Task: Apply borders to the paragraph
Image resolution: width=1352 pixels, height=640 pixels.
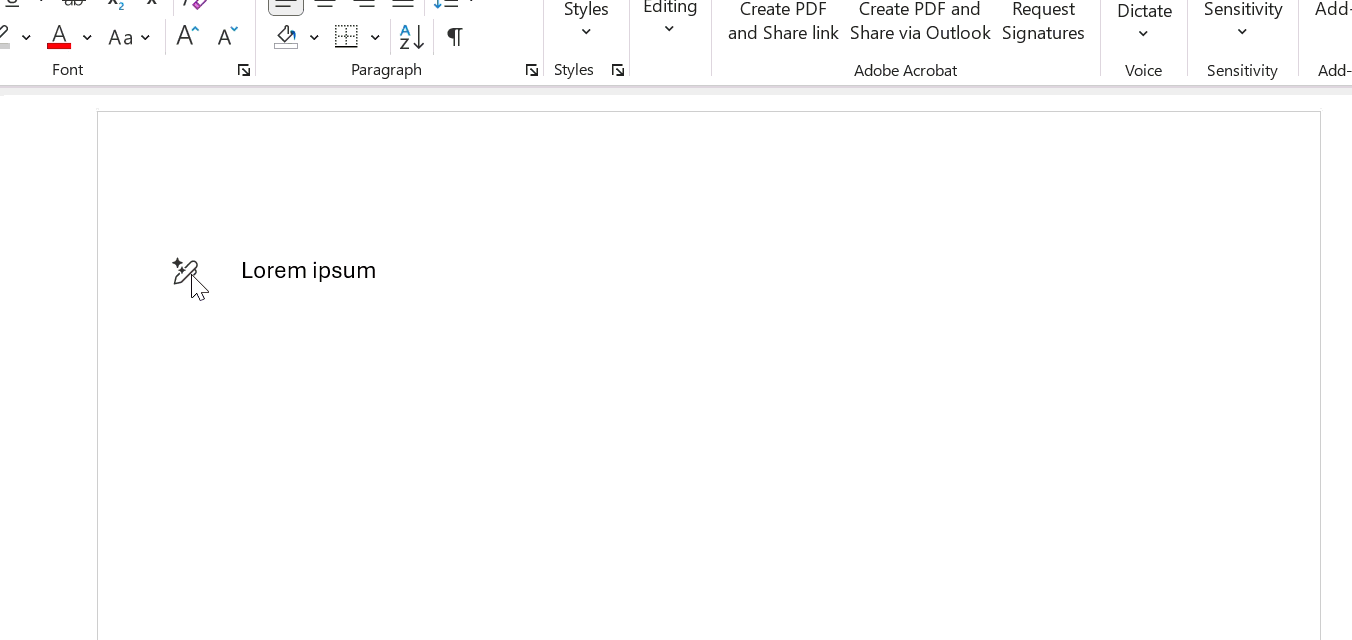Action: 346,37
